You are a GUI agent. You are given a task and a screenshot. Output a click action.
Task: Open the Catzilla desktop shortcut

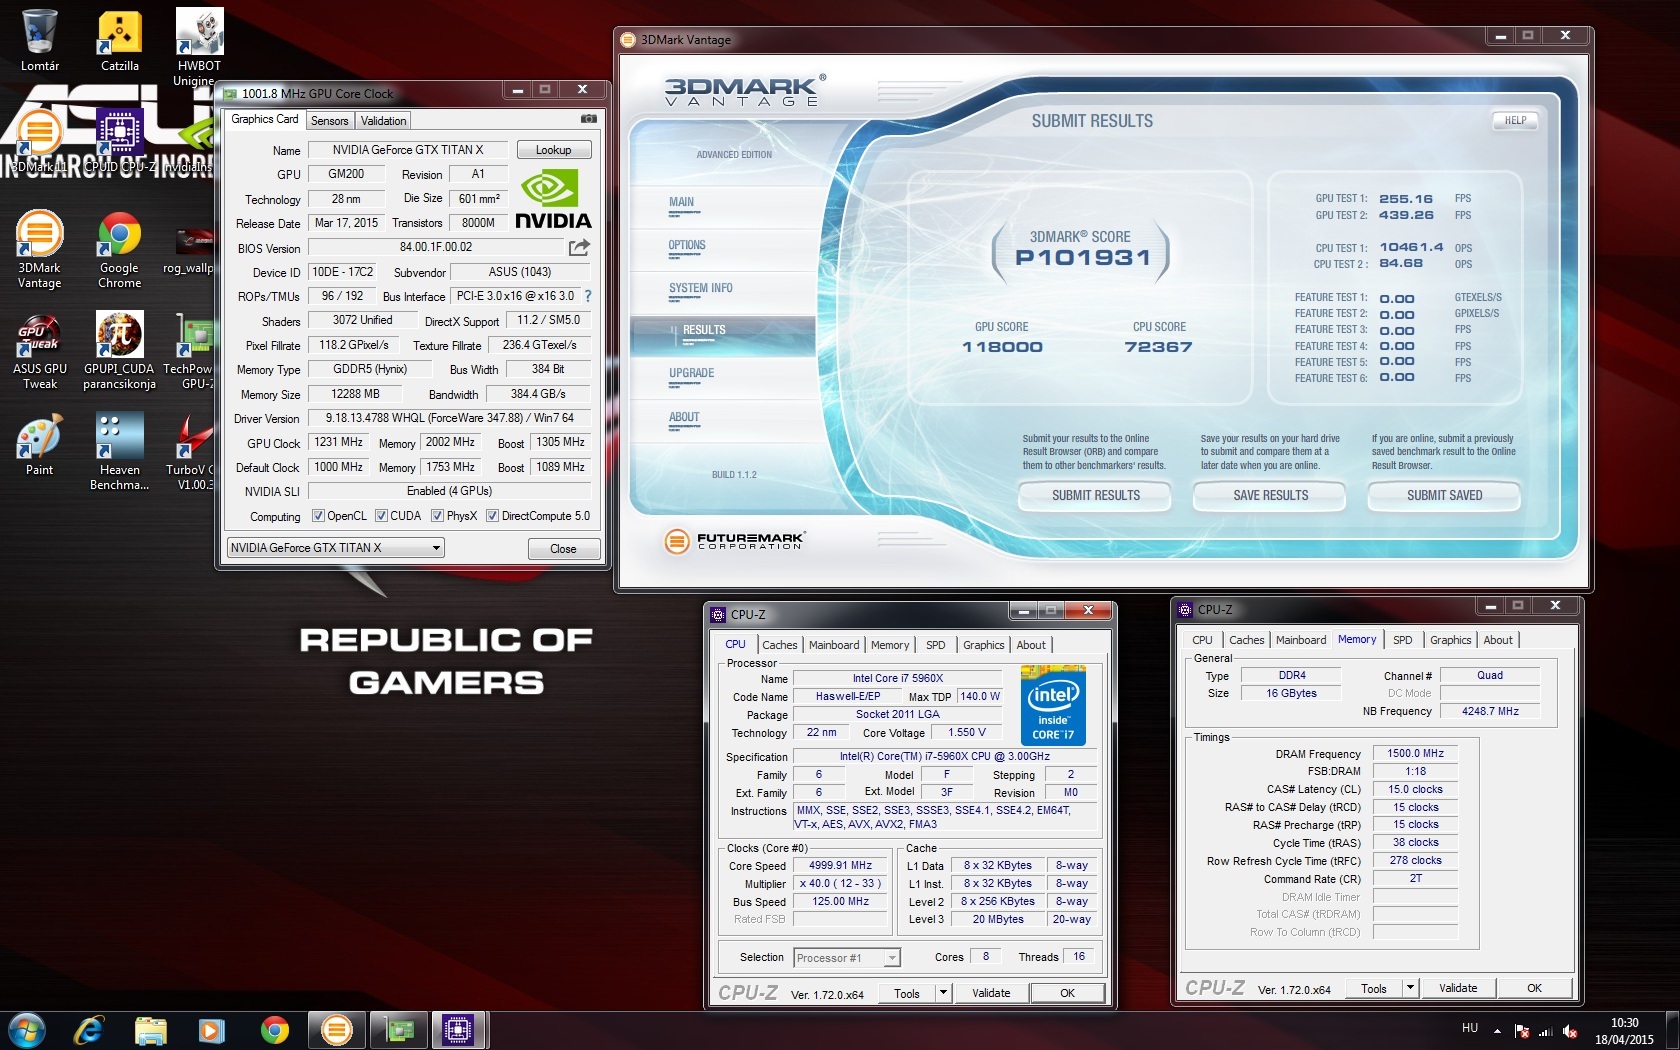pyautogui.click(x=120, y=41)
